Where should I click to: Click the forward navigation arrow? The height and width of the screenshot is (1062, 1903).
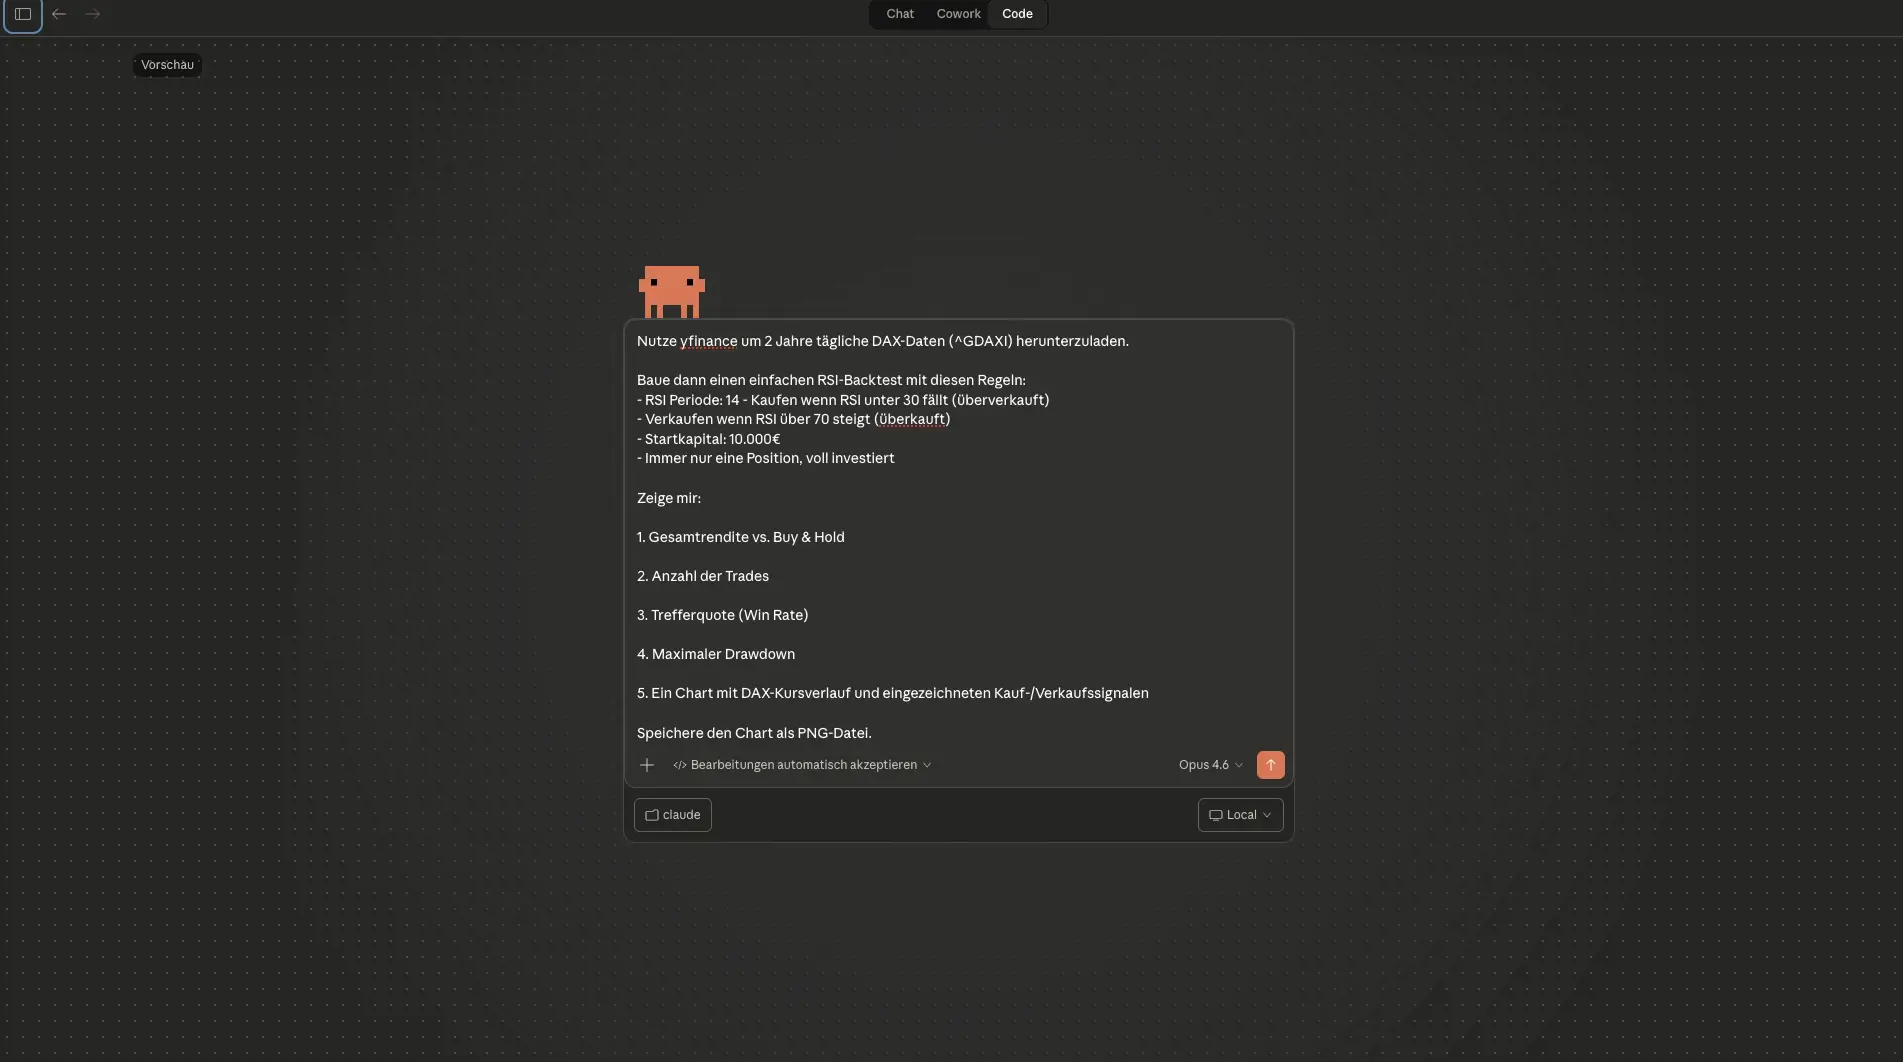93,14
